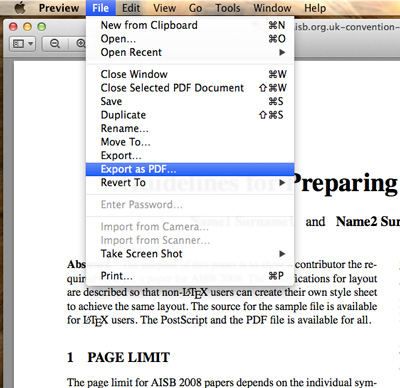
Task: Open the Edit menu
Action: [131, 8]
